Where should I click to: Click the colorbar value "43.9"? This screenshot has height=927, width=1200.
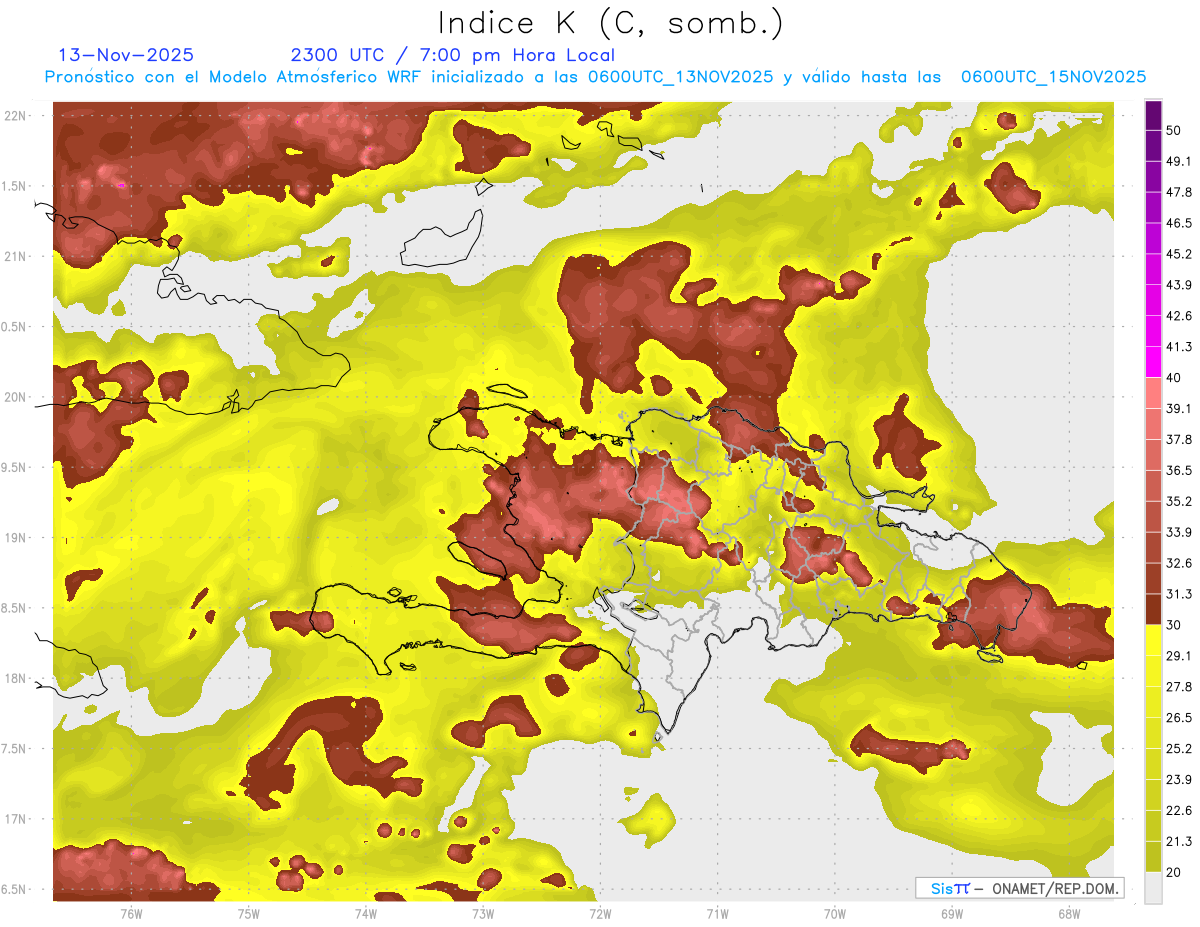click(1179, 285)
